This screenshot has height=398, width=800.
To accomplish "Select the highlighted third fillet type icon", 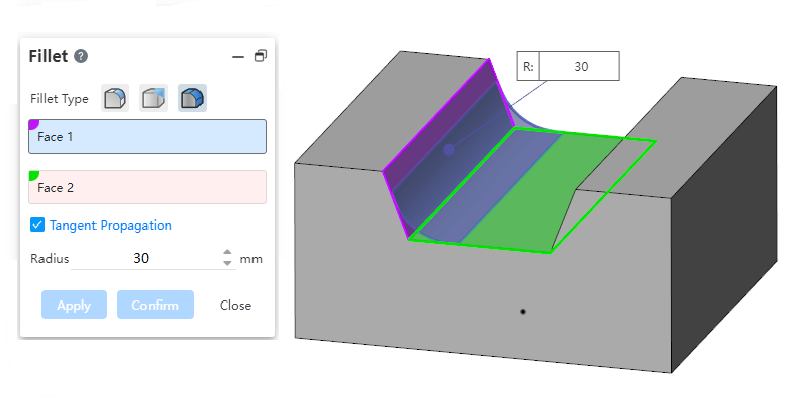I will coord(192,98).
